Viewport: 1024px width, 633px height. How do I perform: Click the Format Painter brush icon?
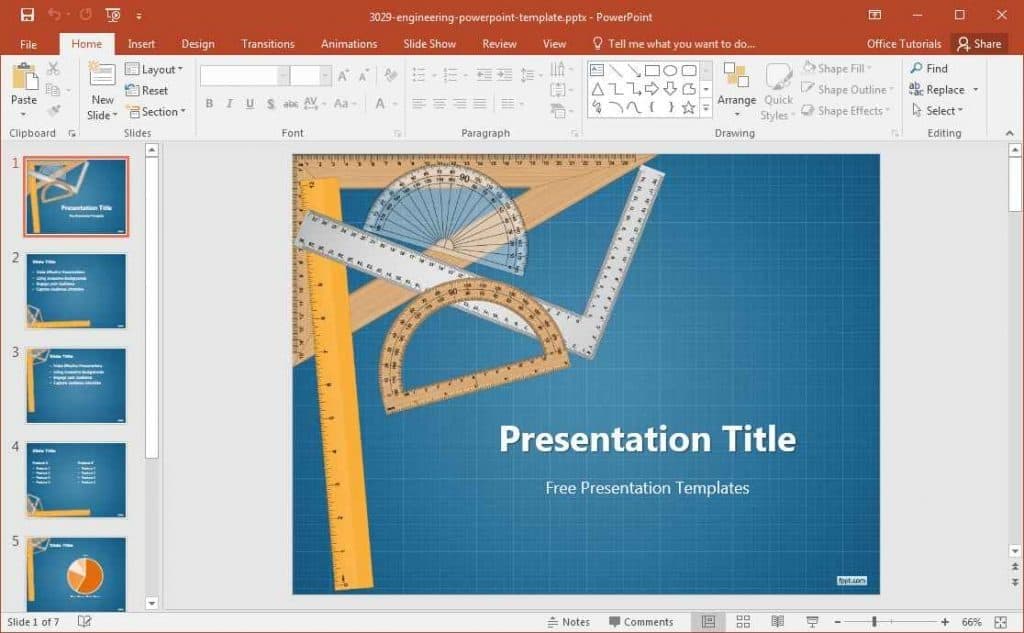54,111
